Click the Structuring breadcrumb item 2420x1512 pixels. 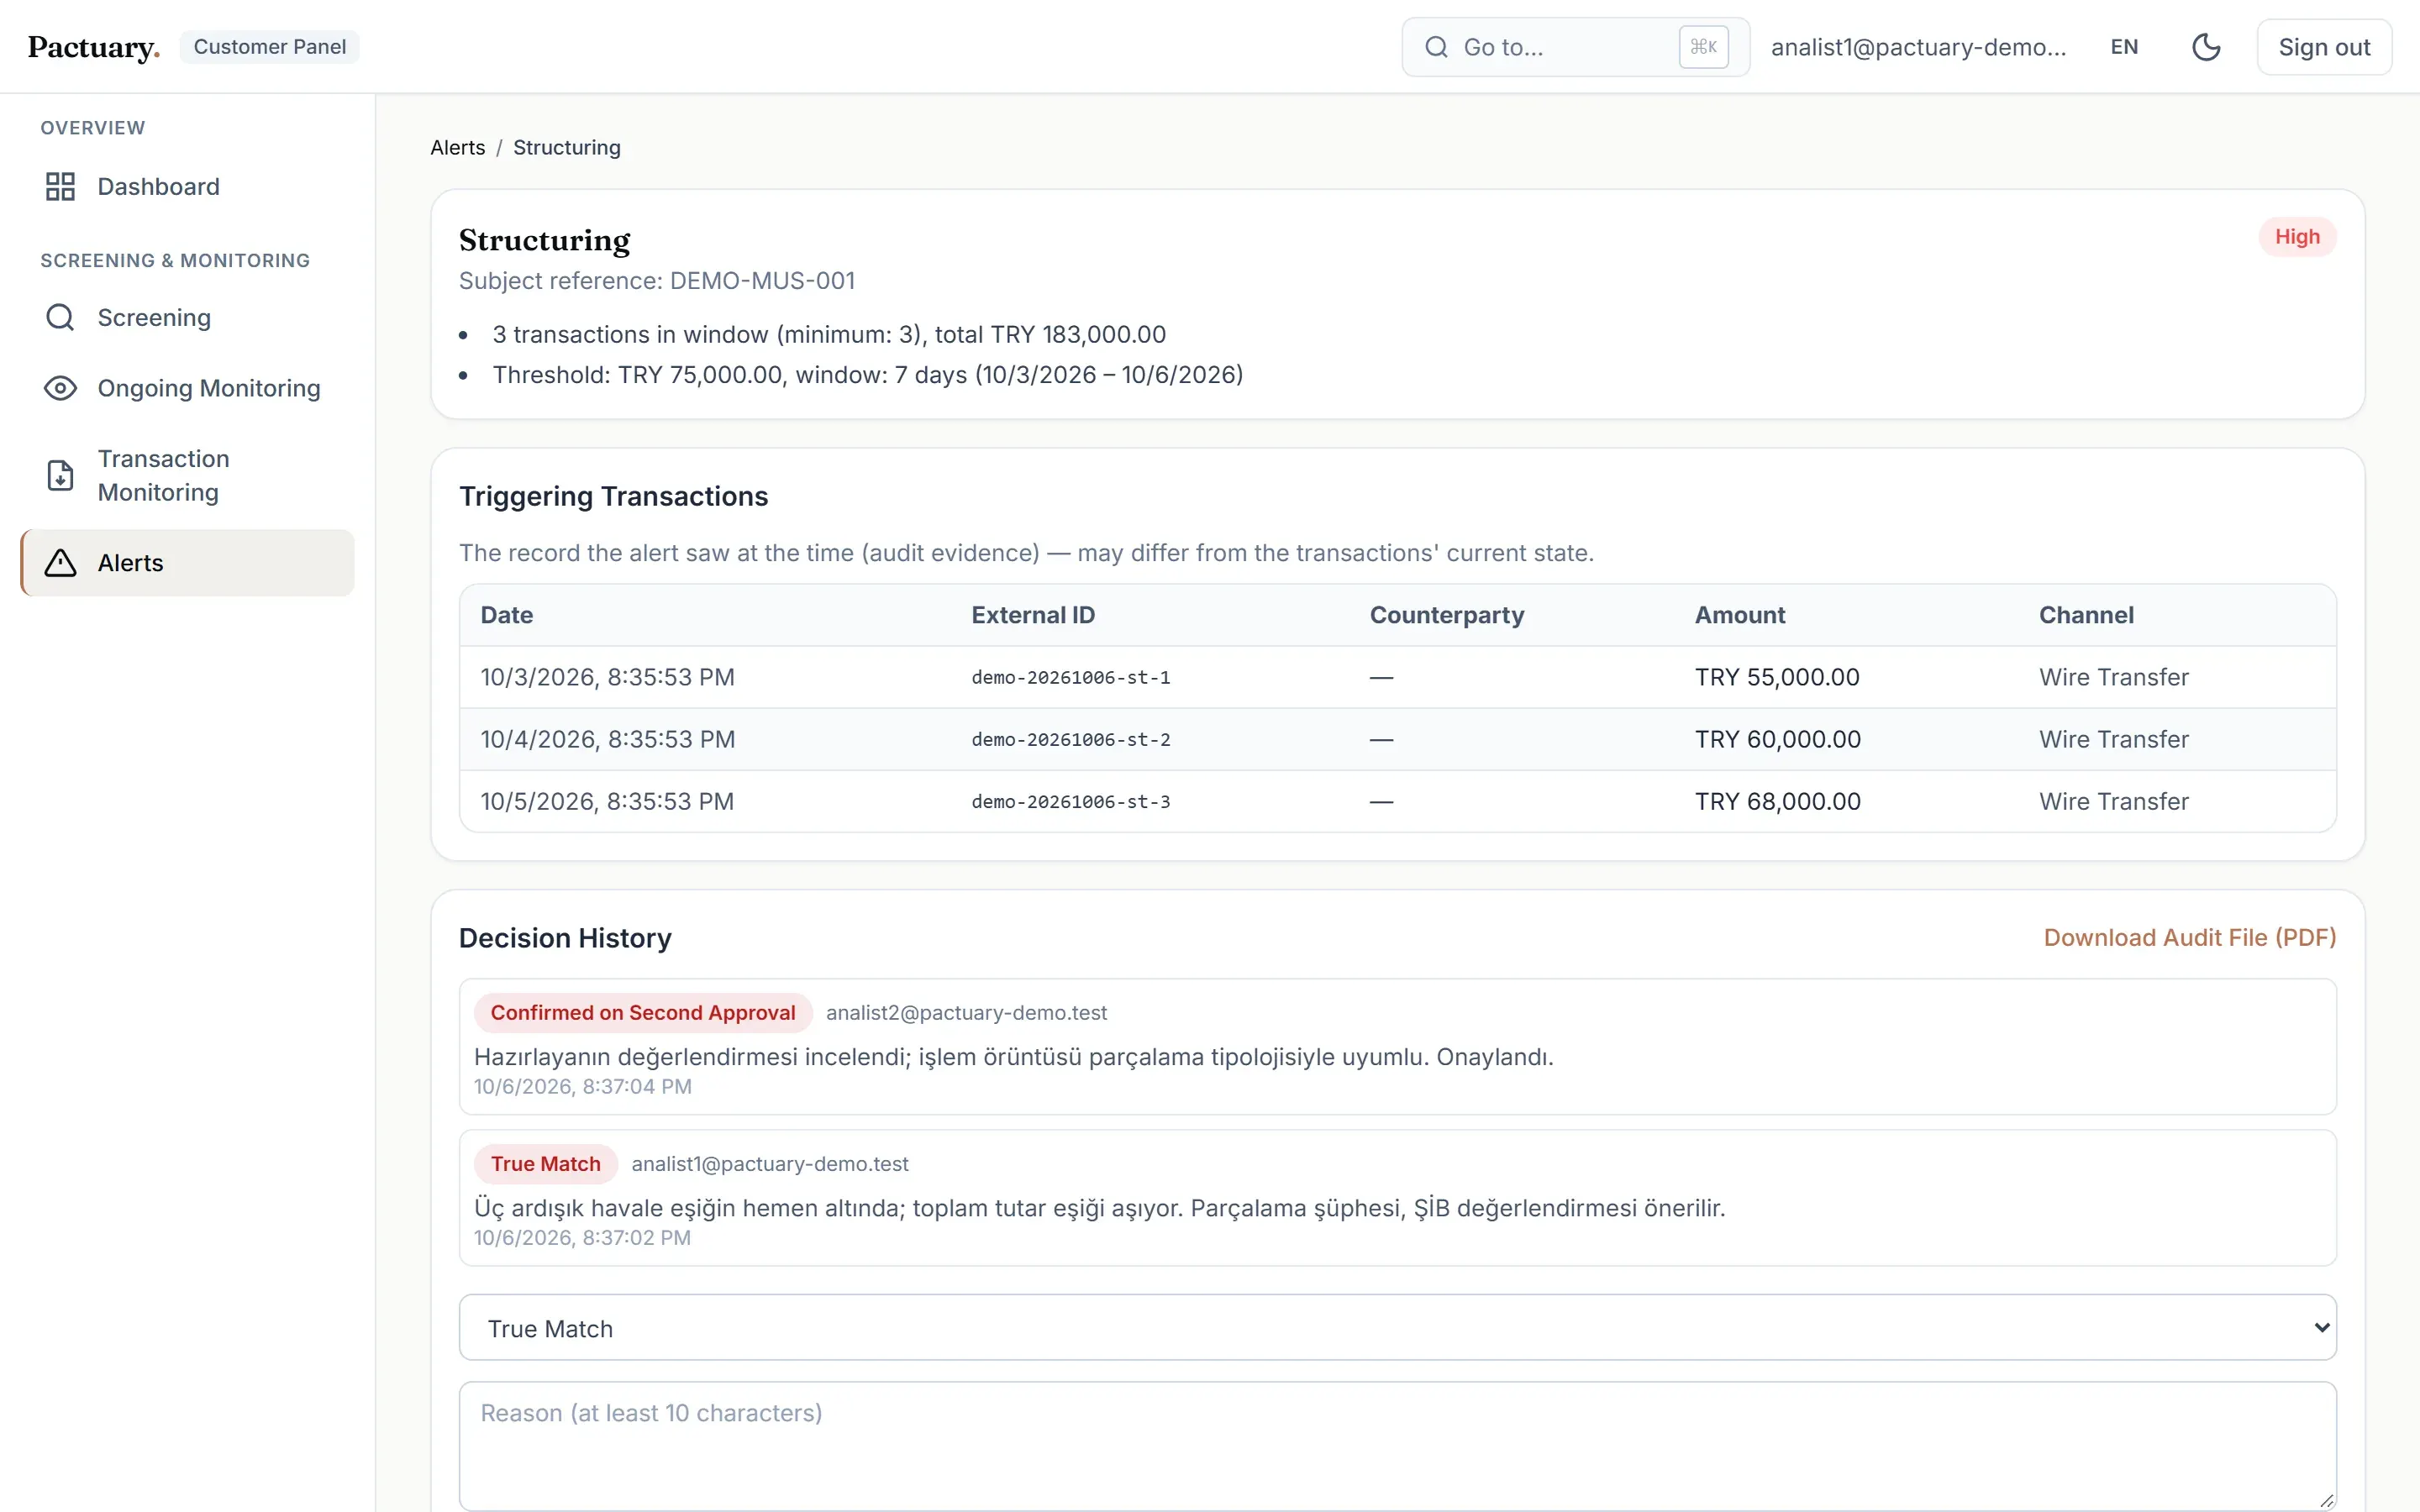click(566, 148)
